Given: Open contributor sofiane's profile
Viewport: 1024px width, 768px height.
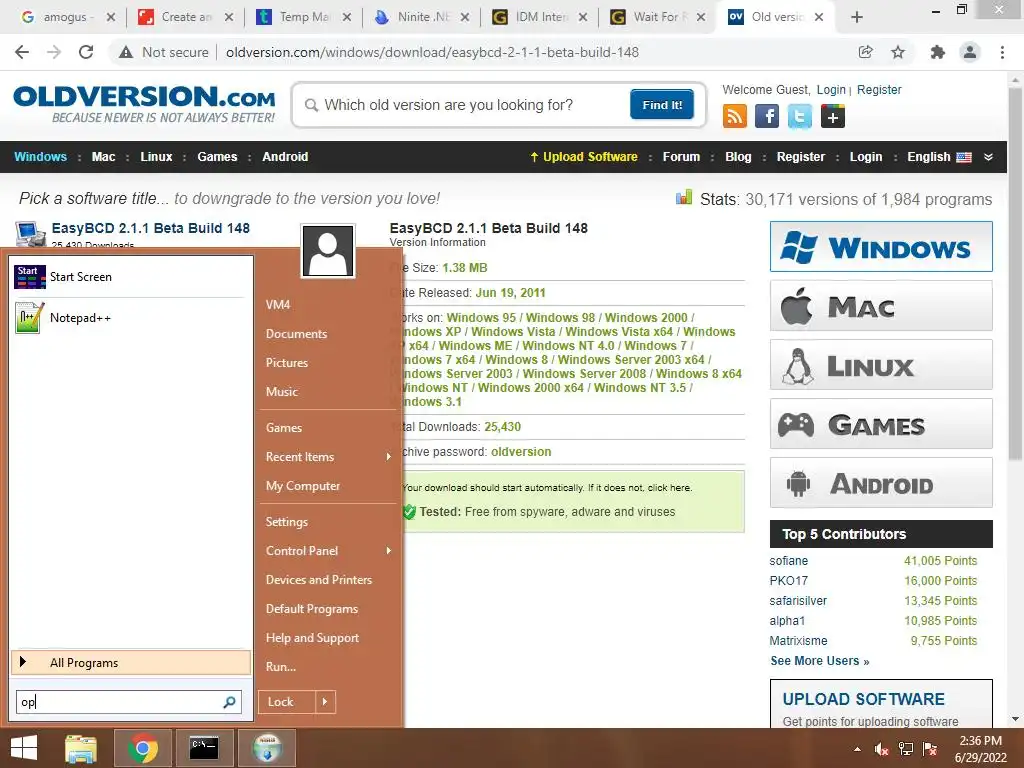Looking at the screenshot, I should 788,561.
